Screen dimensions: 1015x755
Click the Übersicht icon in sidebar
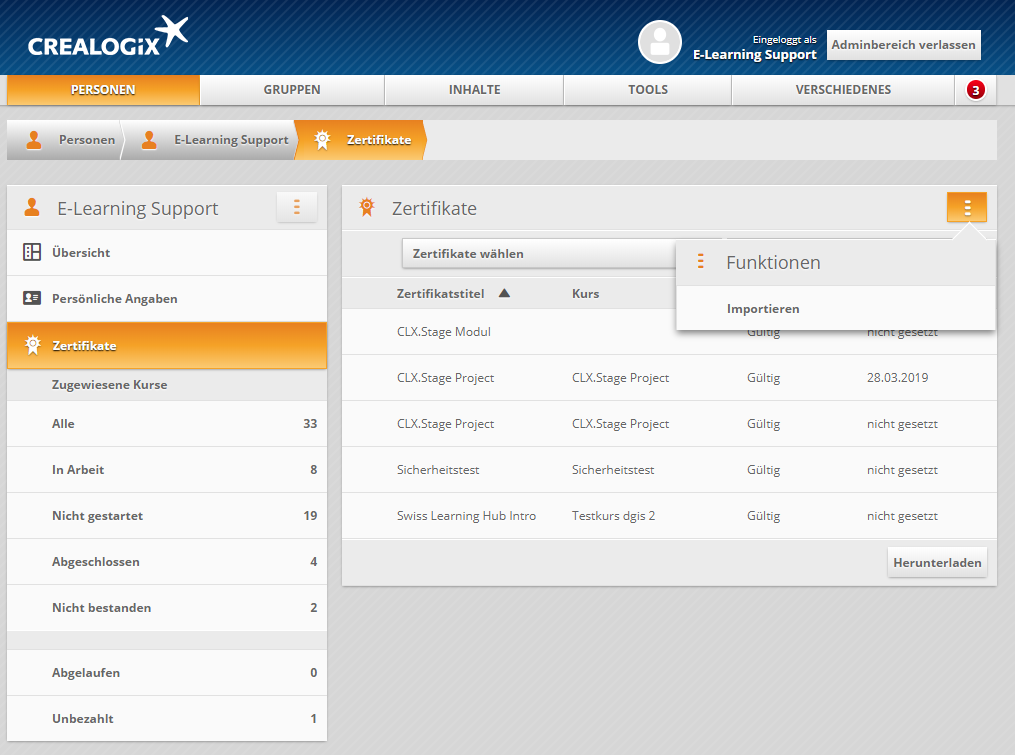[32, 253]
